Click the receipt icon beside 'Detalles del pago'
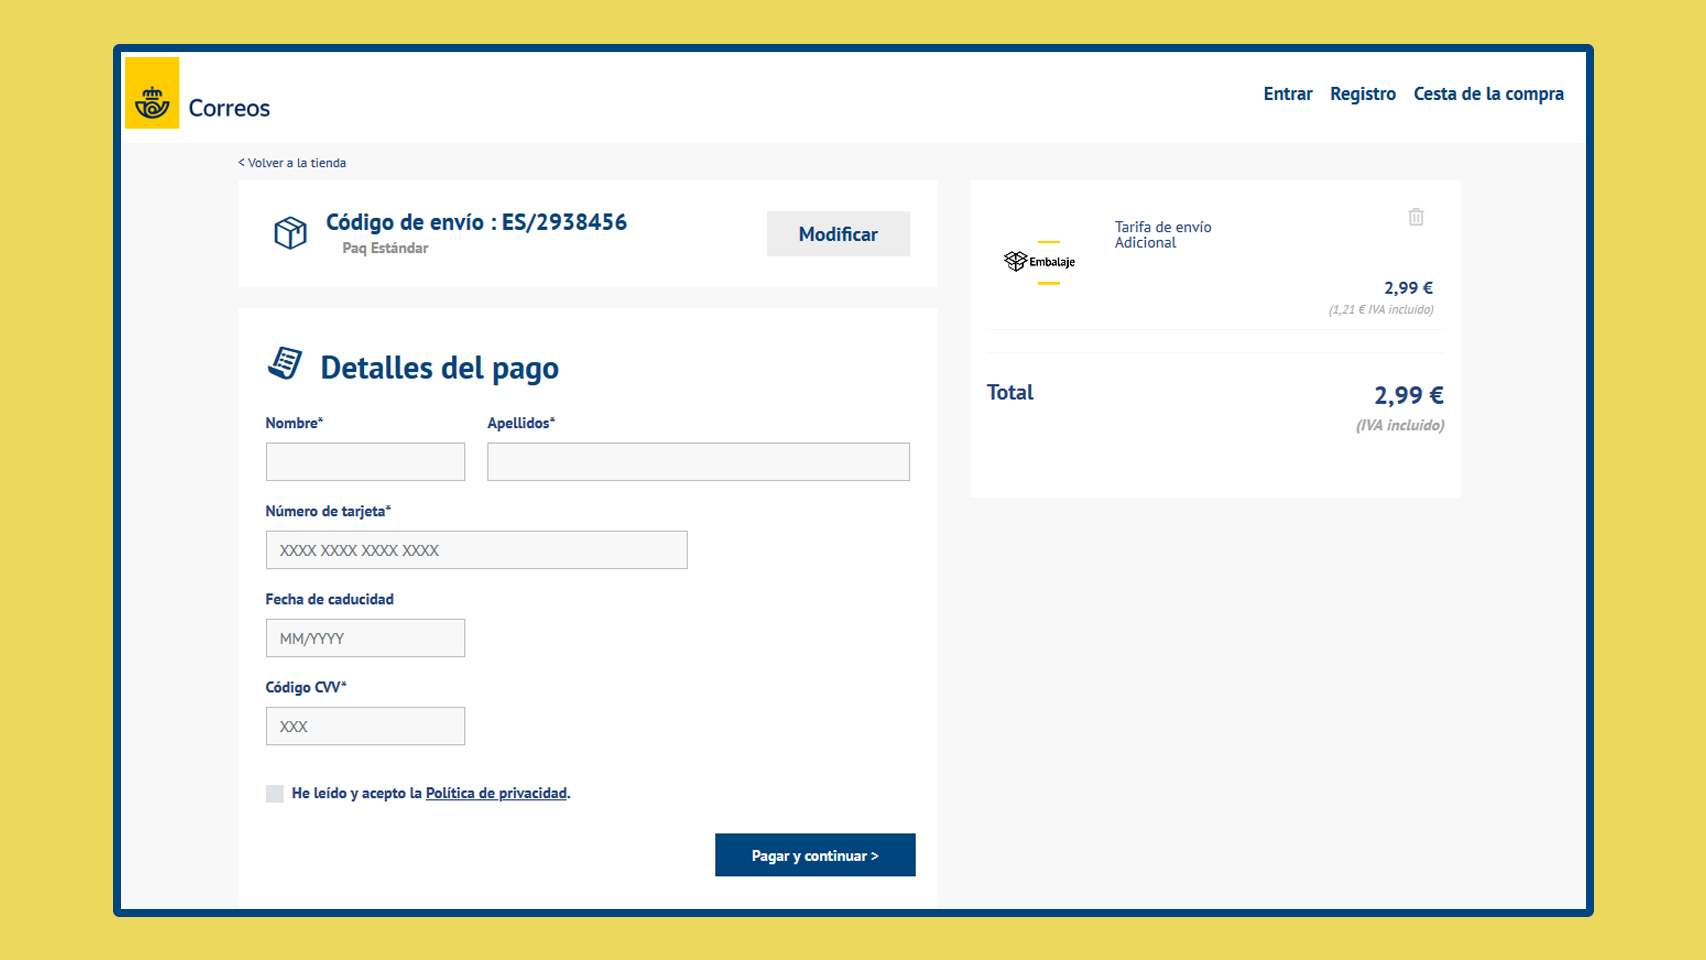Viewport: 1706px width, 960px height. 287,363
